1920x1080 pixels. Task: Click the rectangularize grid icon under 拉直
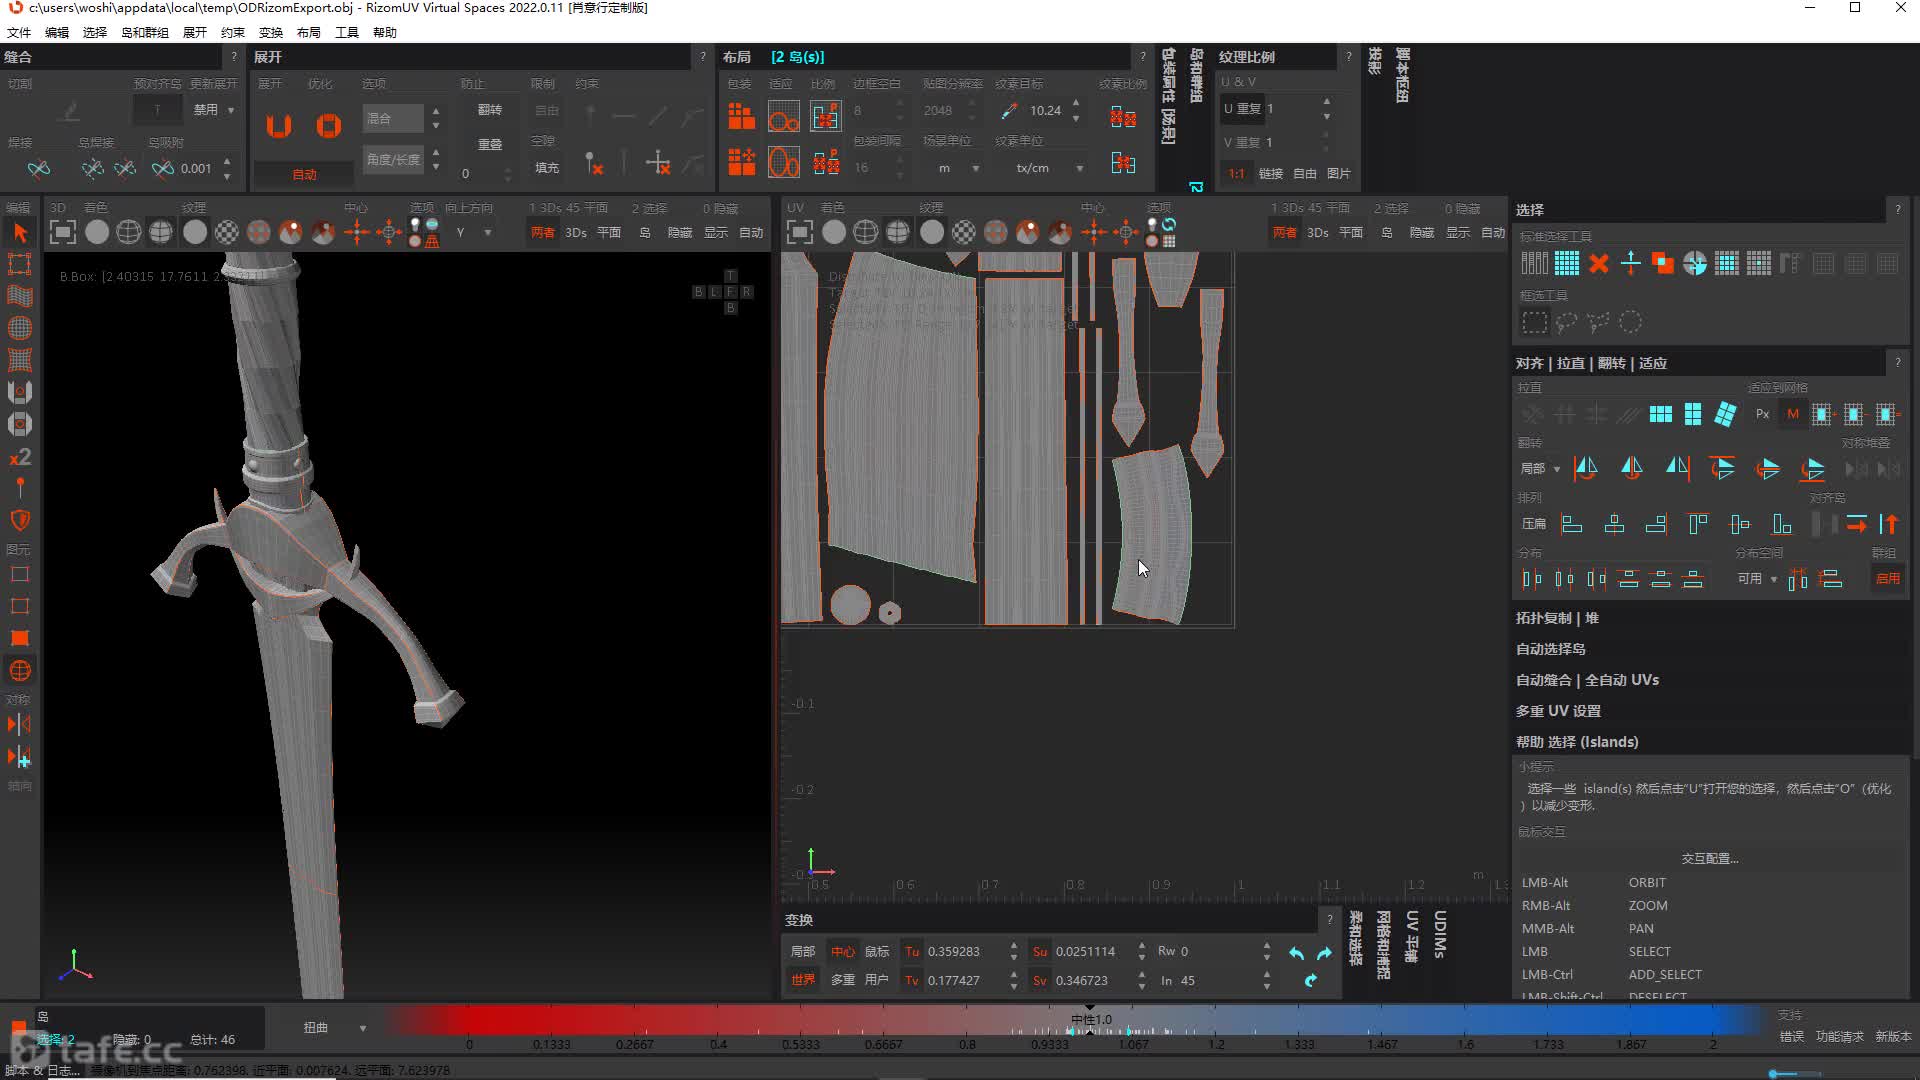pyautogui.click(x=1661, y=414)
